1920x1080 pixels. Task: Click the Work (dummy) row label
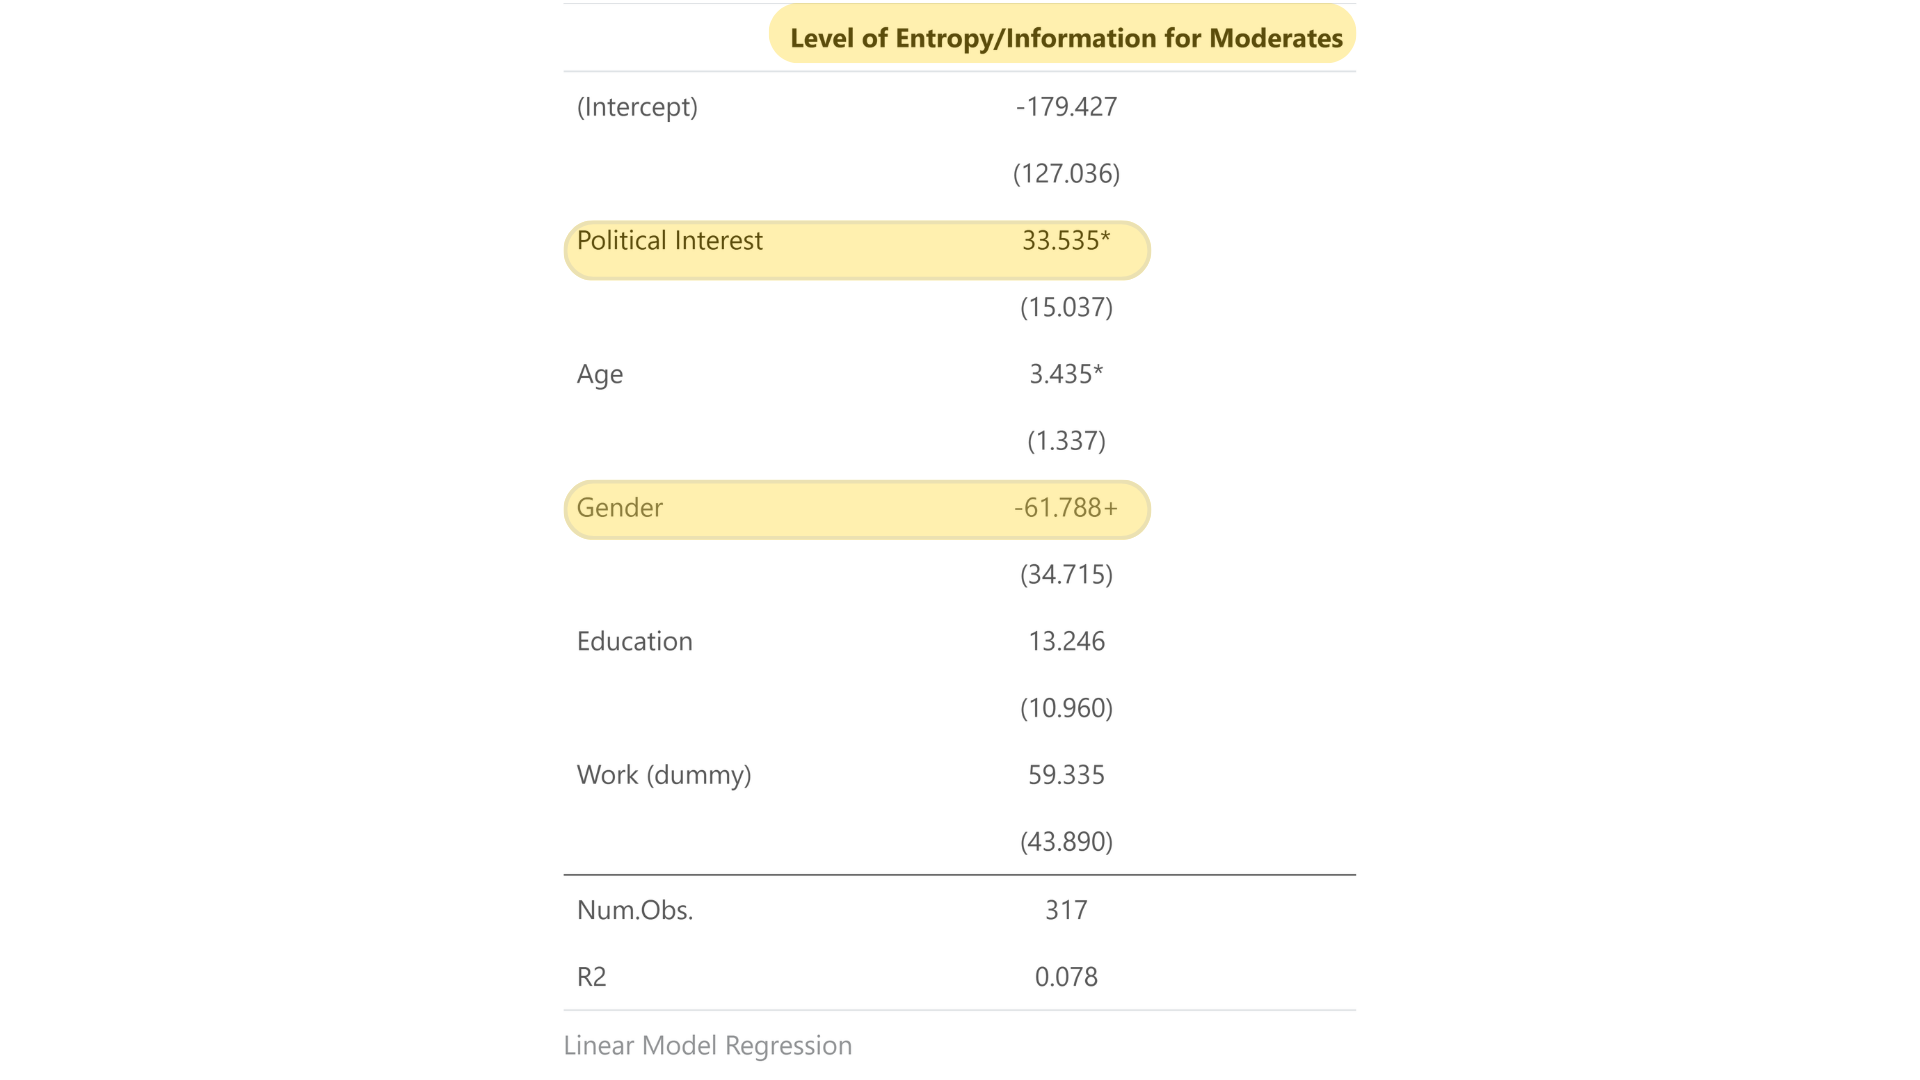[x=664, y=775]
